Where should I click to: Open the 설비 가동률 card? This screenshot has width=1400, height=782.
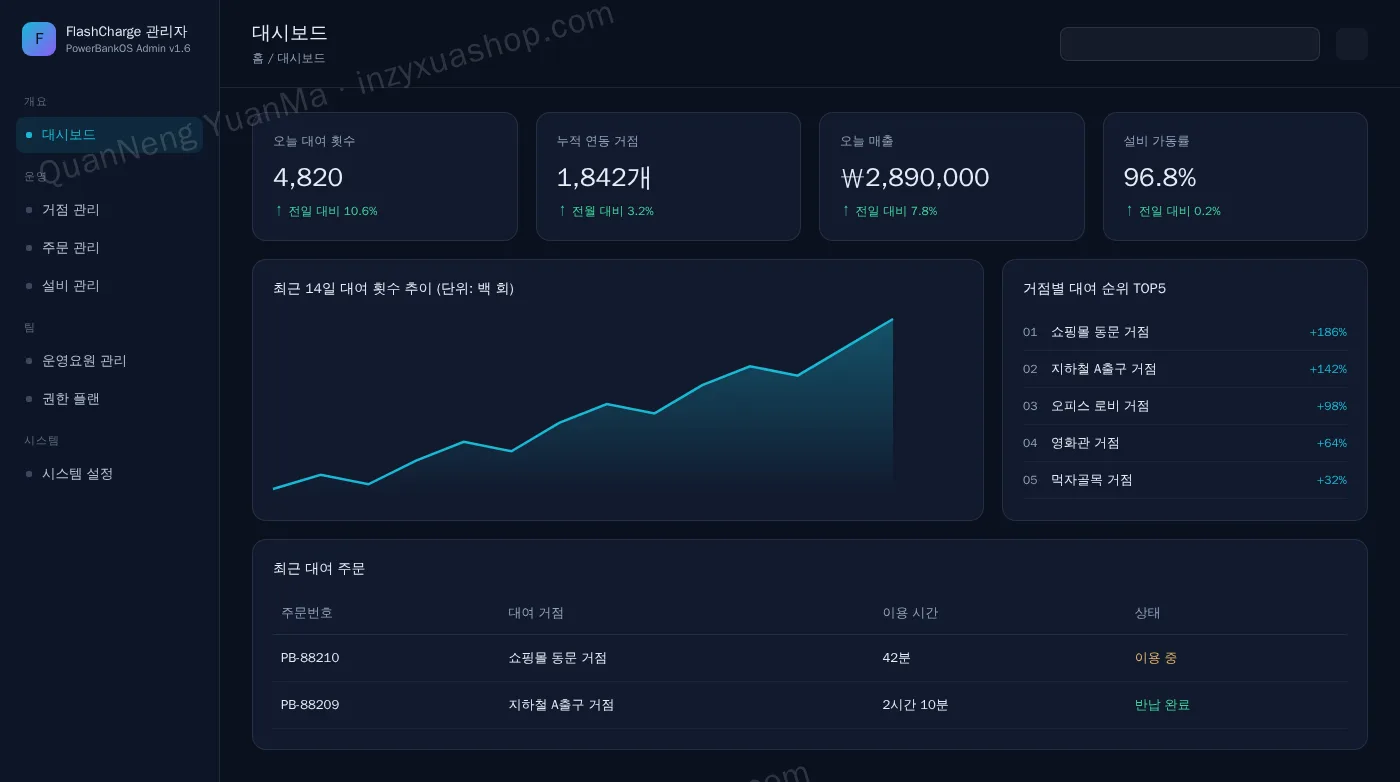(x=1235, y=176)
